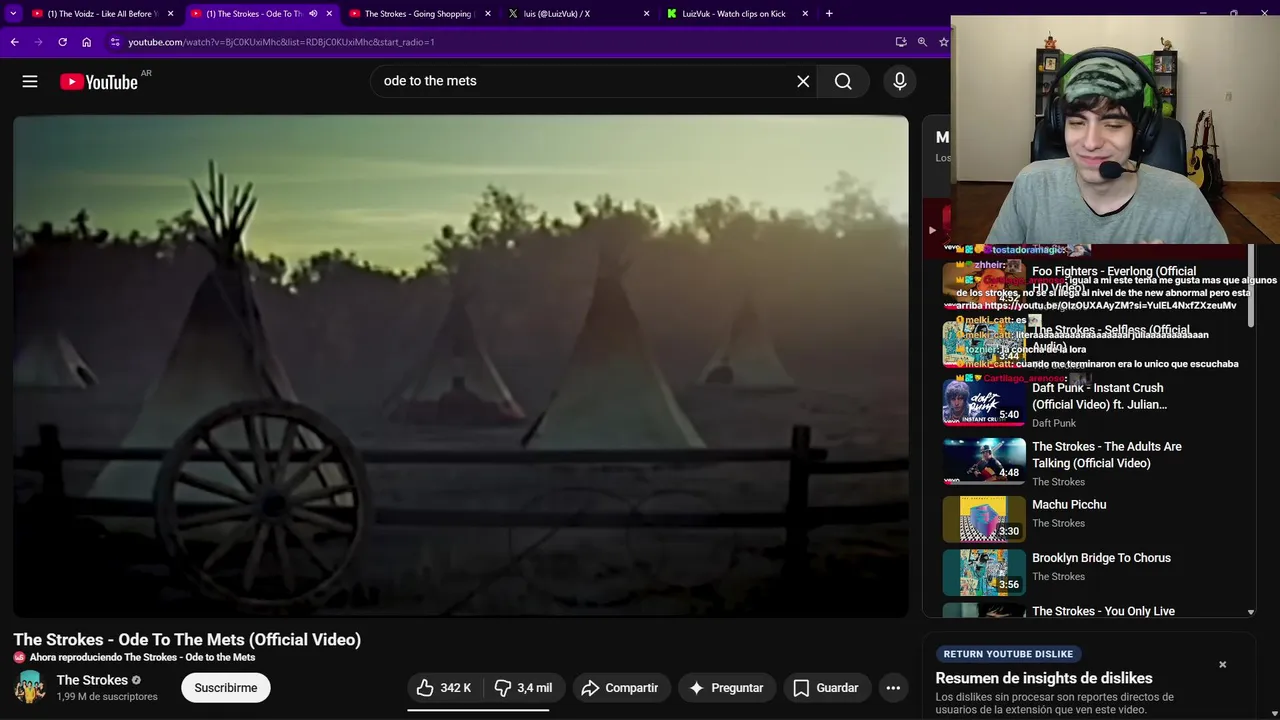Open tab search dropdown arrow
Viewport: 1280px width, 720px height.
[13, 14]
